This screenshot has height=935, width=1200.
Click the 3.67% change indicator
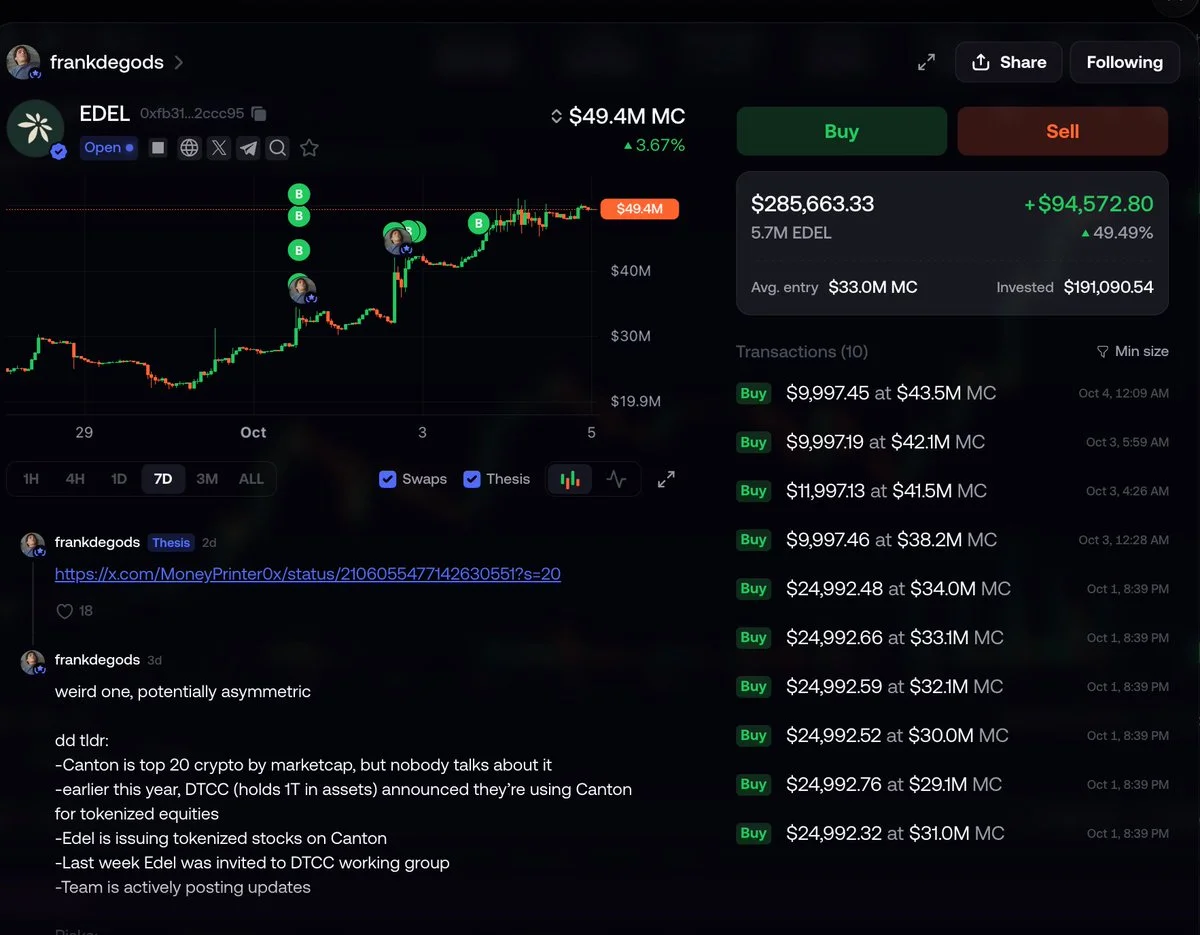pos(654,146)
